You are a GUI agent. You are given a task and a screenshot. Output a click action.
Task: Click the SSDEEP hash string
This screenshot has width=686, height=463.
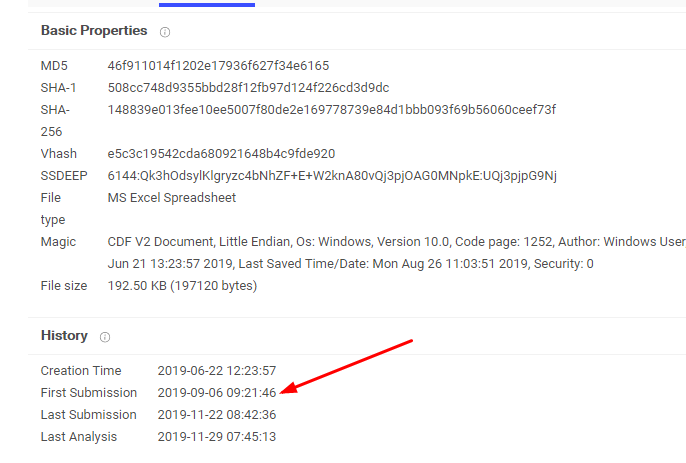tap(332, 176)
